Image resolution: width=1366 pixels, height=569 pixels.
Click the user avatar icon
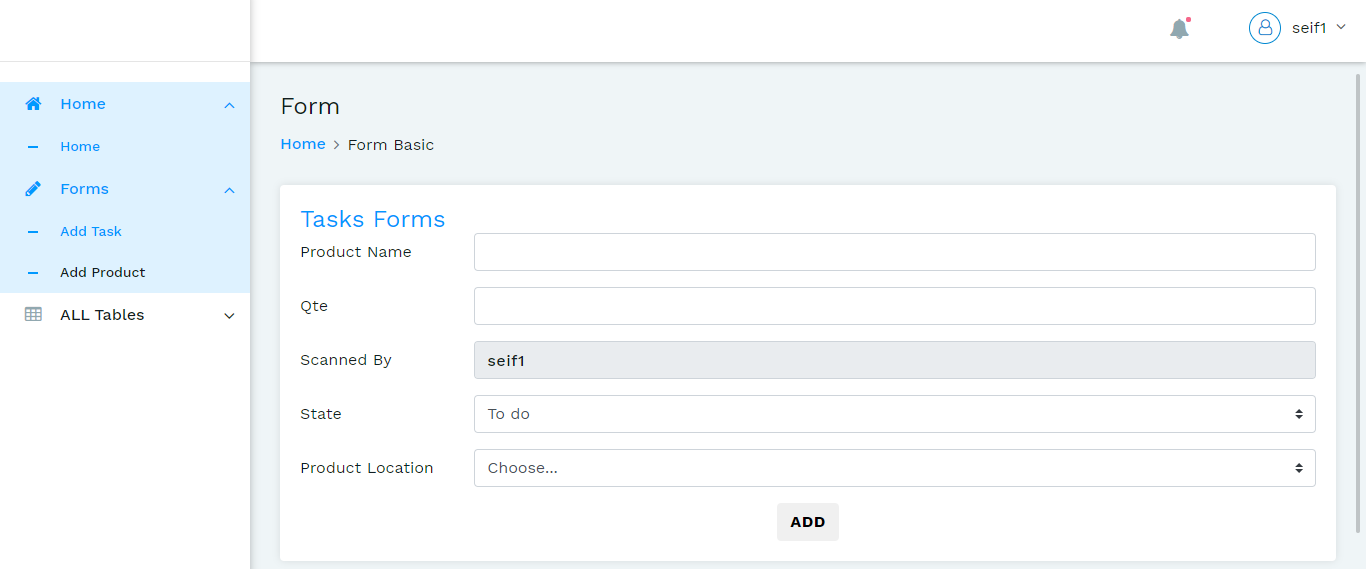pyautogui.click(x=1265, y=28)
